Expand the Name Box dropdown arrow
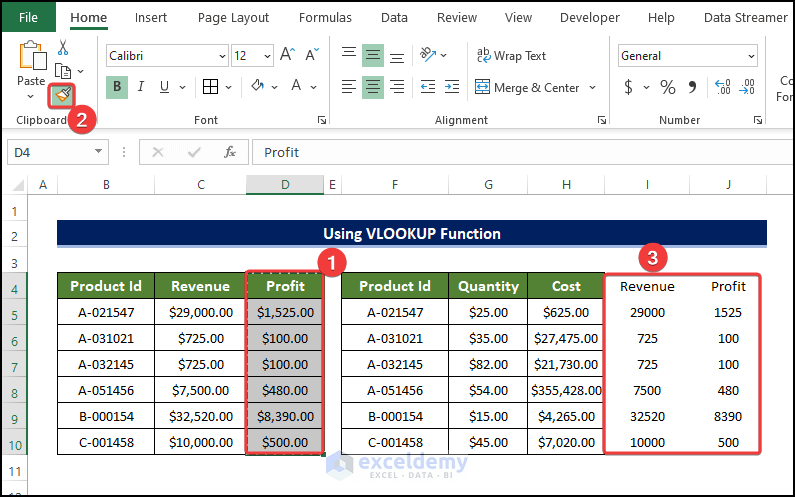795x497 pixels. [98, 151]
